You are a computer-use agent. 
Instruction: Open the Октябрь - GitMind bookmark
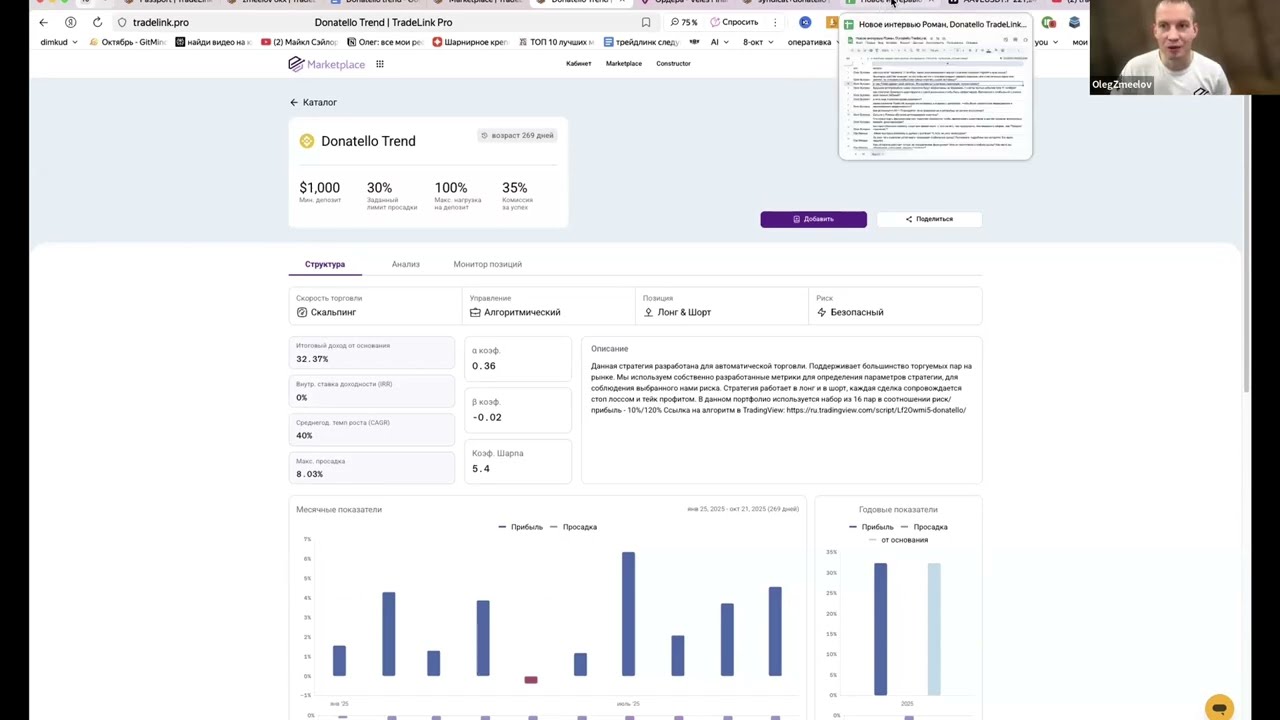(x=128, y=42)
